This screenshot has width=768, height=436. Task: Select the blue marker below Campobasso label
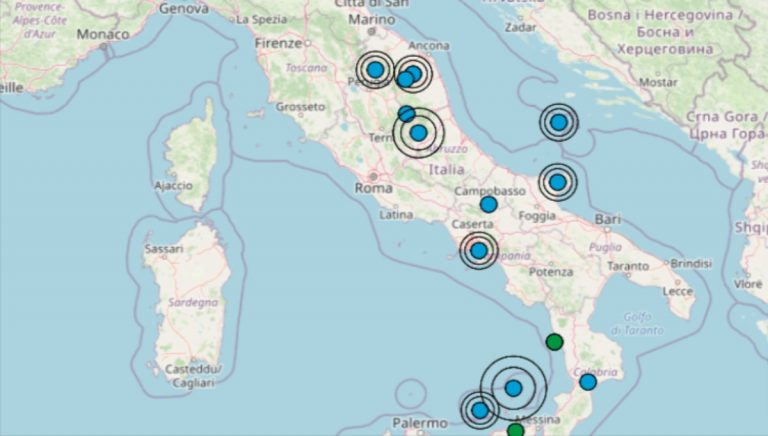point(488,204)
